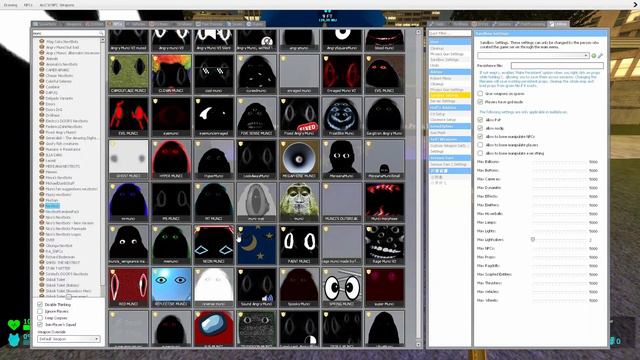The height and width of the screenshot is (360, 640).
Task: Select the moon and stars munci thumbnail
Action: point(256,245)
